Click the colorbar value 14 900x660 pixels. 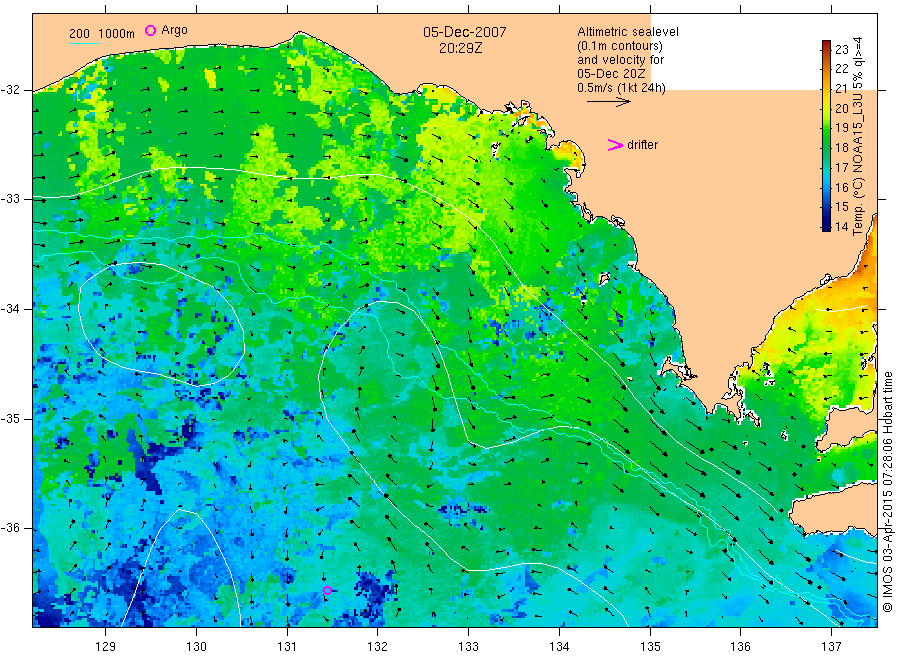pos(841,226)
